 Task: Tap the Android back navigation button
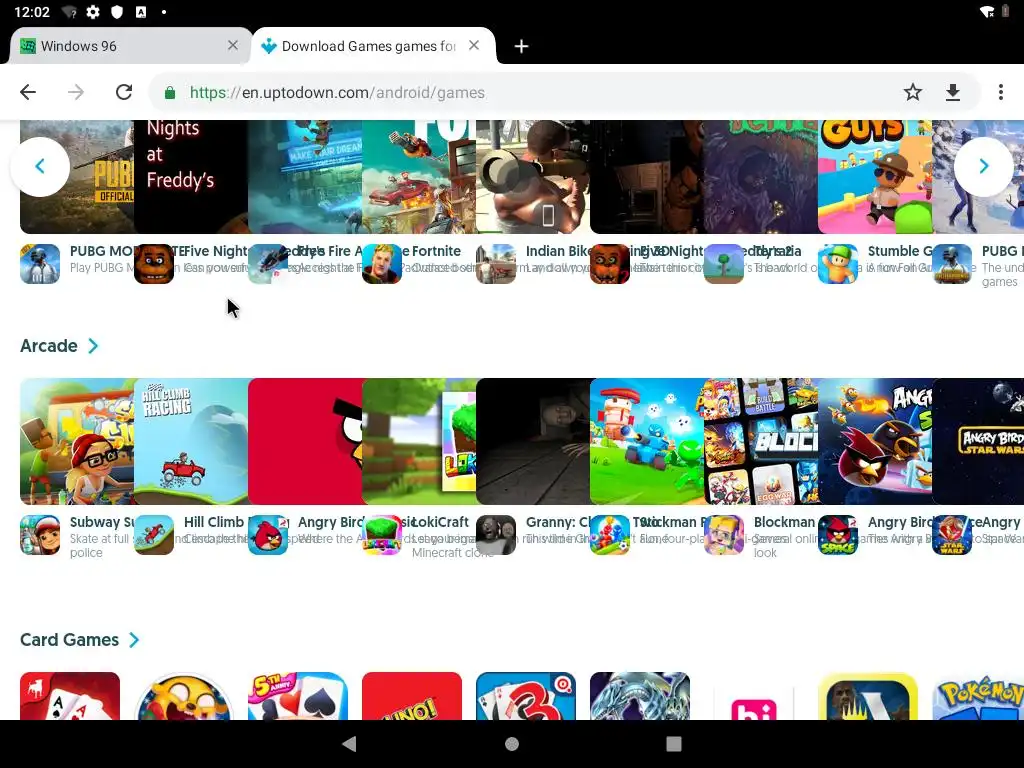[349, 744]
